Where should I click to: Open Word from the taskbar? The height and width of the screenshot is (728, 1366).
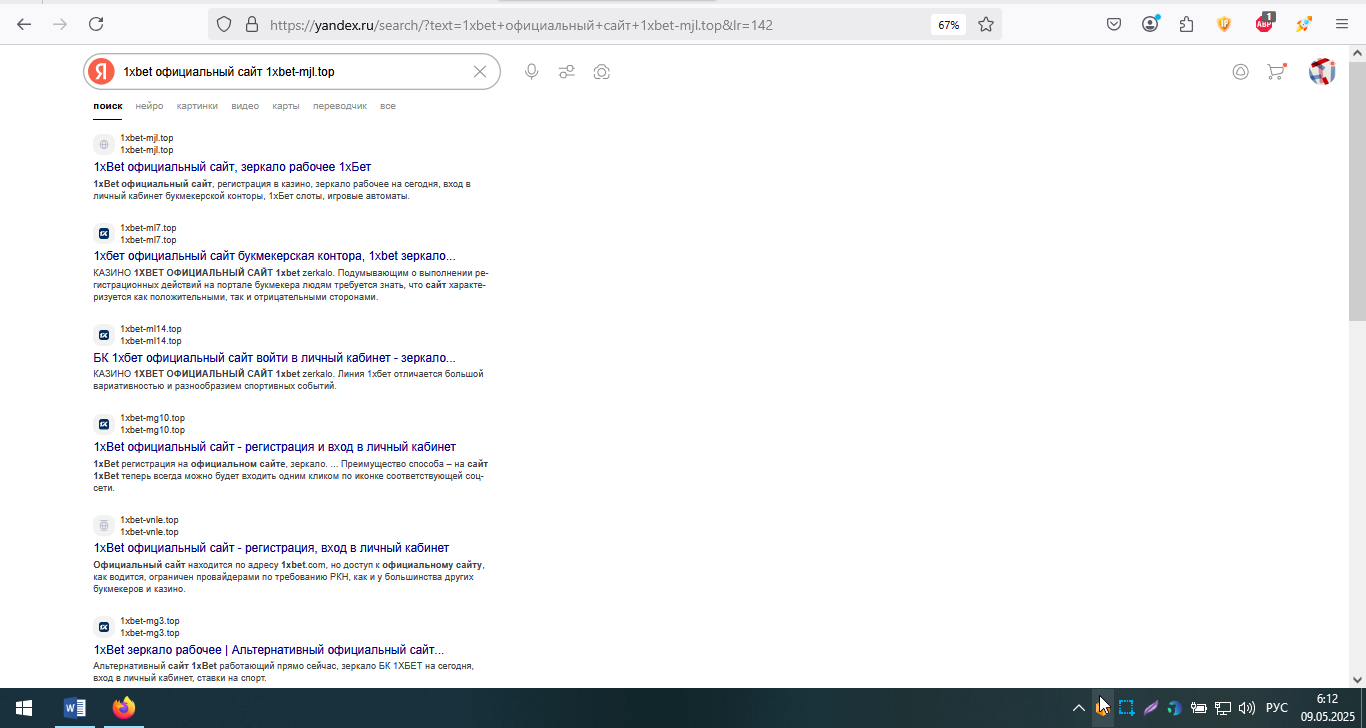pos(75,708)
